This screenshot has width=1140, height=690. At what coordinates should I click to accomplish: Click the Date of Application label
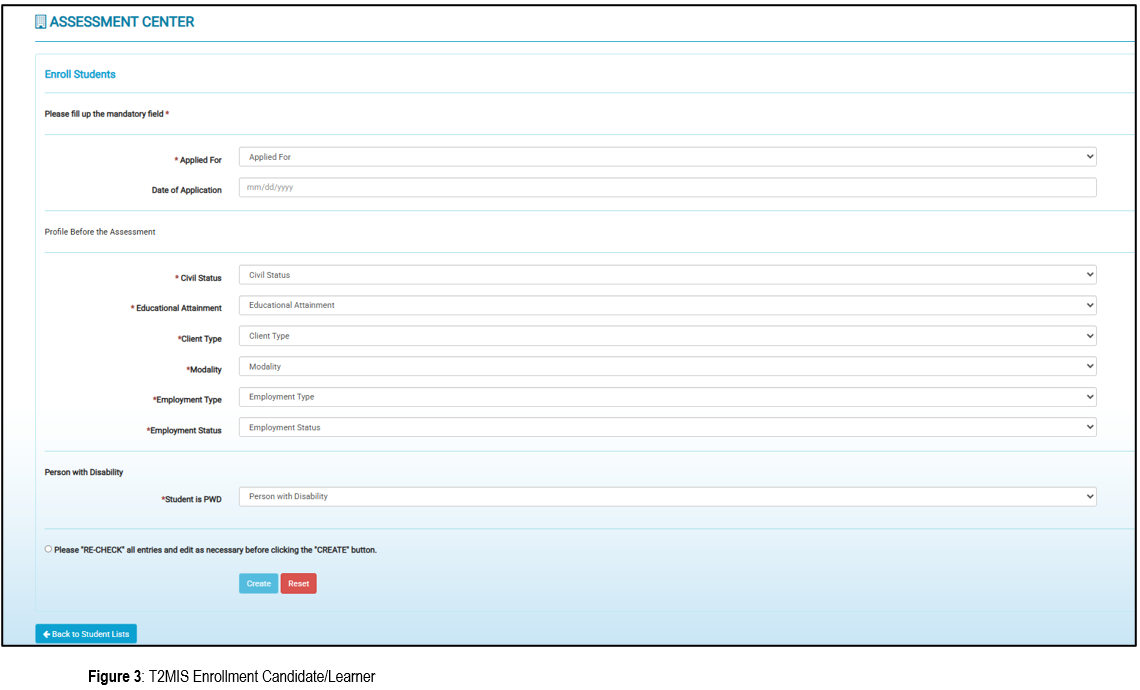(x=187, y=190)
